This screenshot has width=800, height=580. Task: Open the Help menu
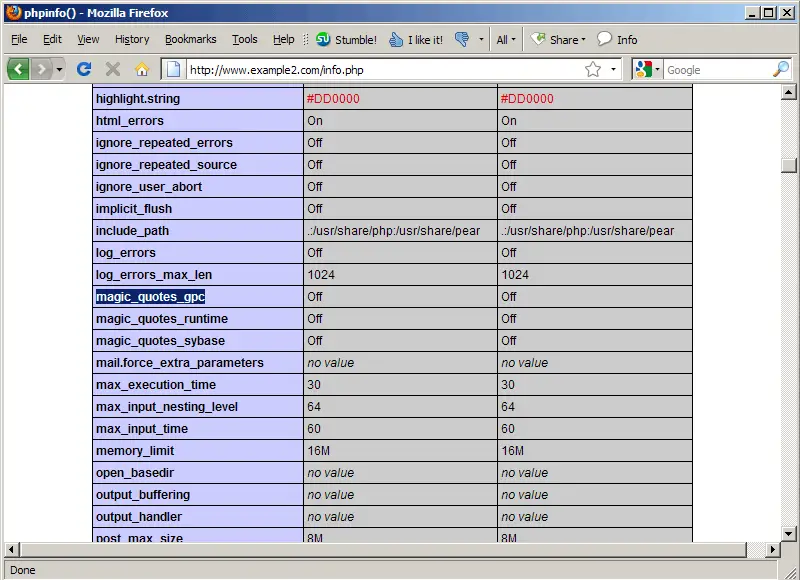[x=284, y=39]
